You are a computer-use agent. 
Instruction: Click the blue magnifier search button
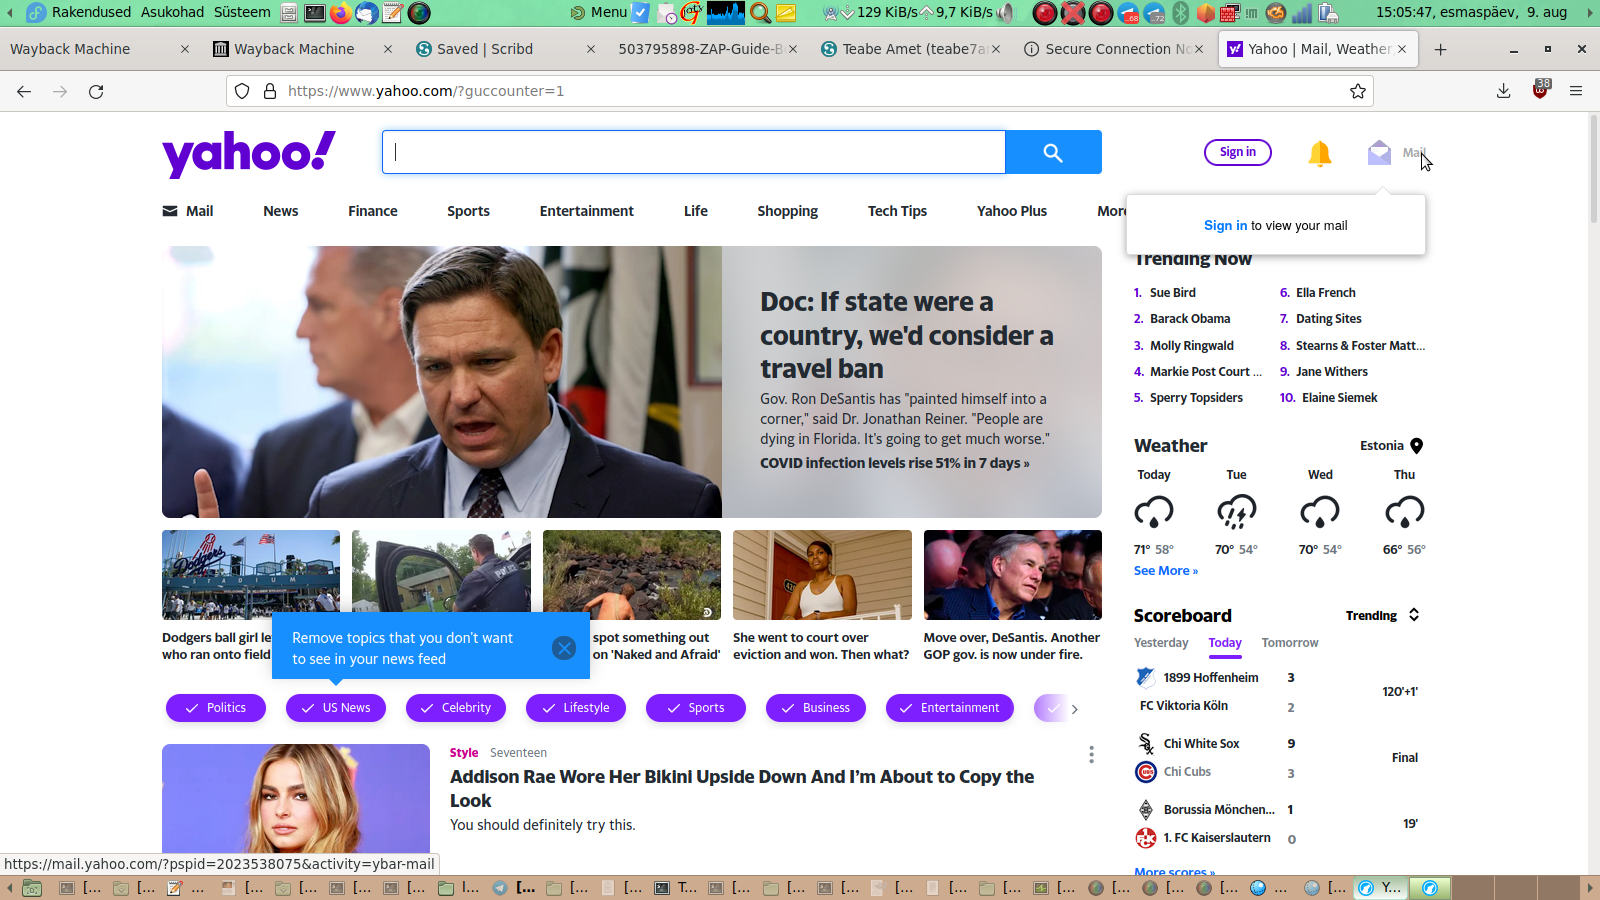point(1052,152)
